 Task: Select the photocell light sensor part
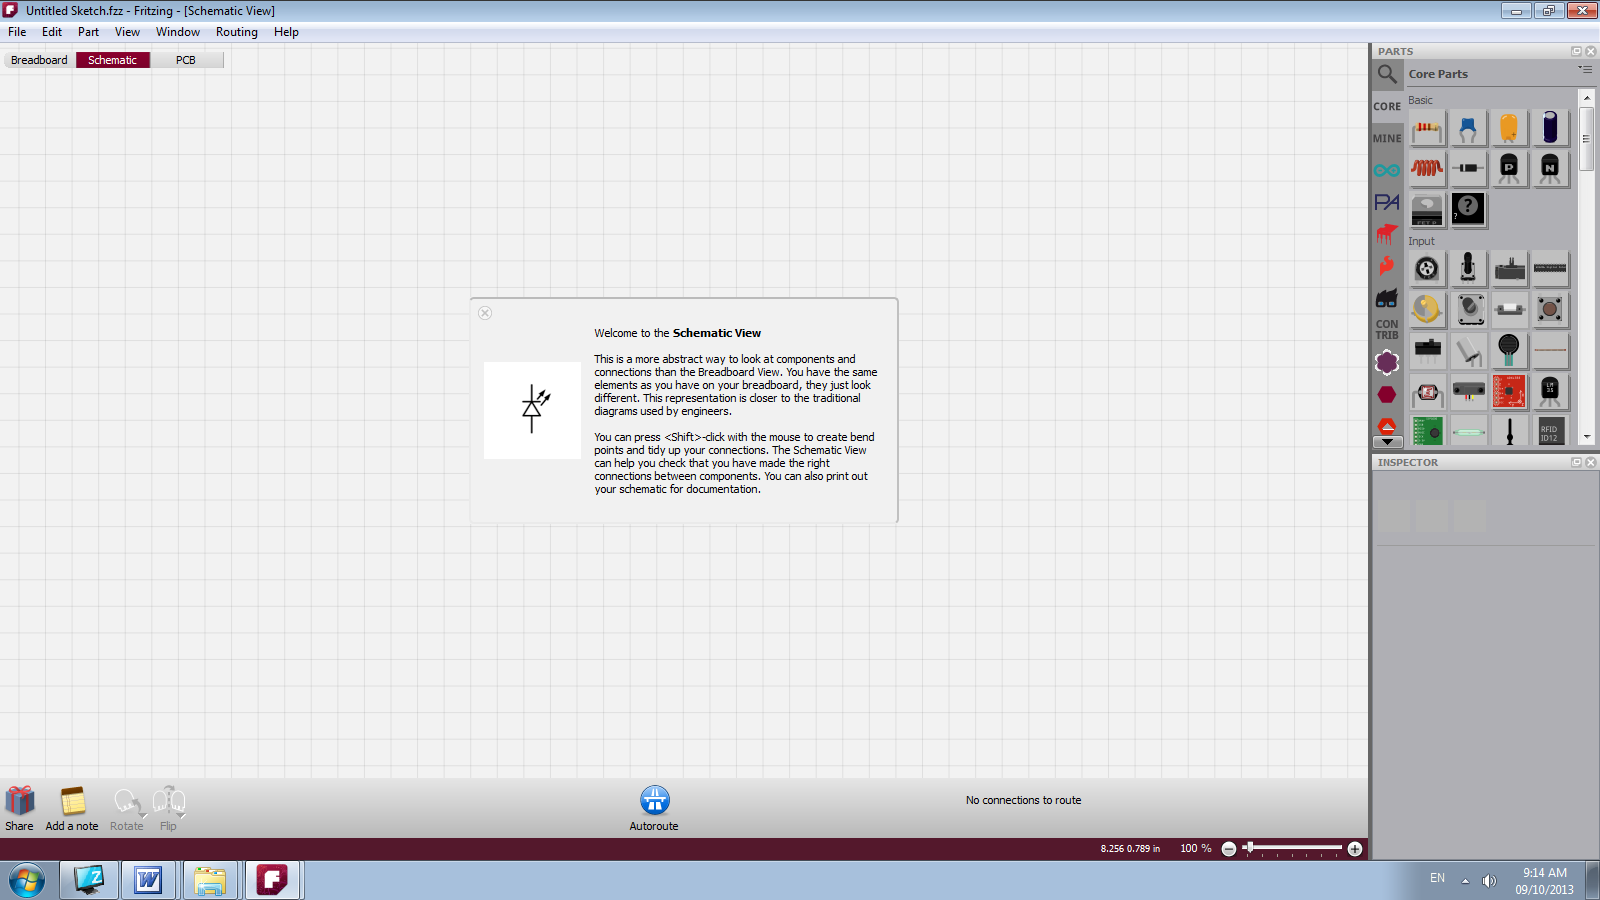pyautogui.click(x=1427, y=392)
